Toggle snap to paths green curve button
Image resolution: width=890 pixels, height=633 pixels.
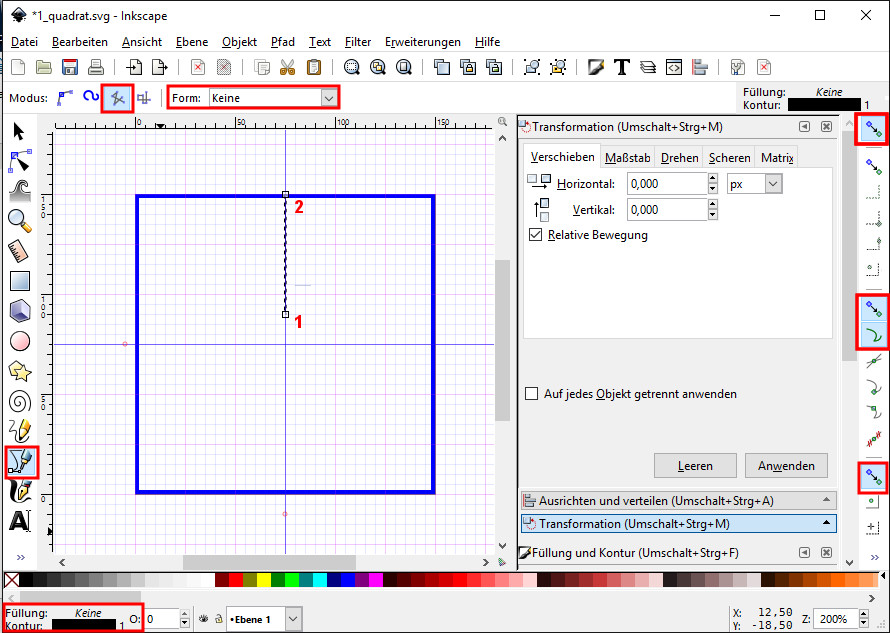(x=874, y=335)
